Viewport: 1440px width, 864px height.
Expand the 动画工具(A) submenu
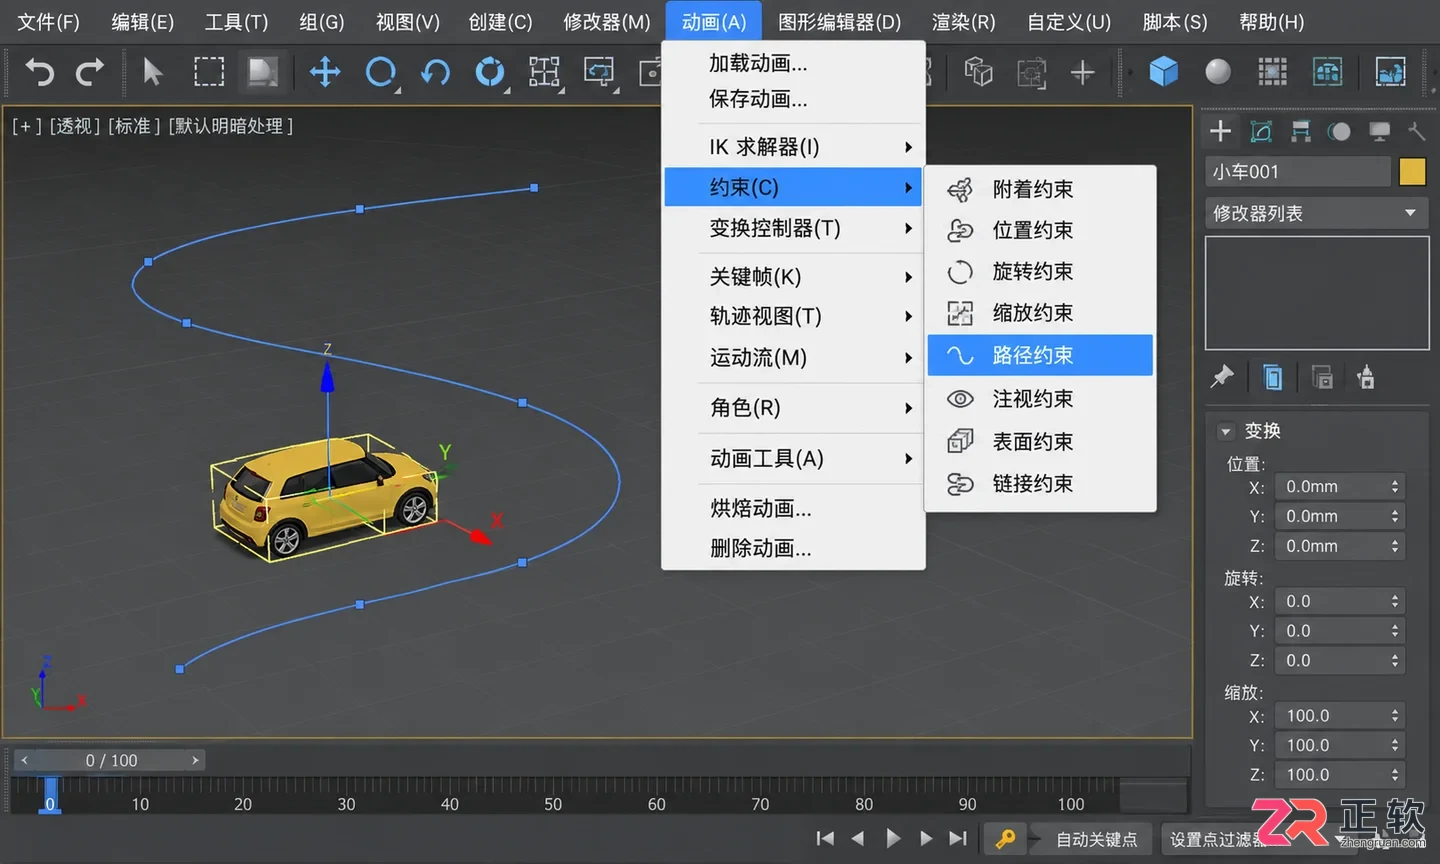(792, 459)
